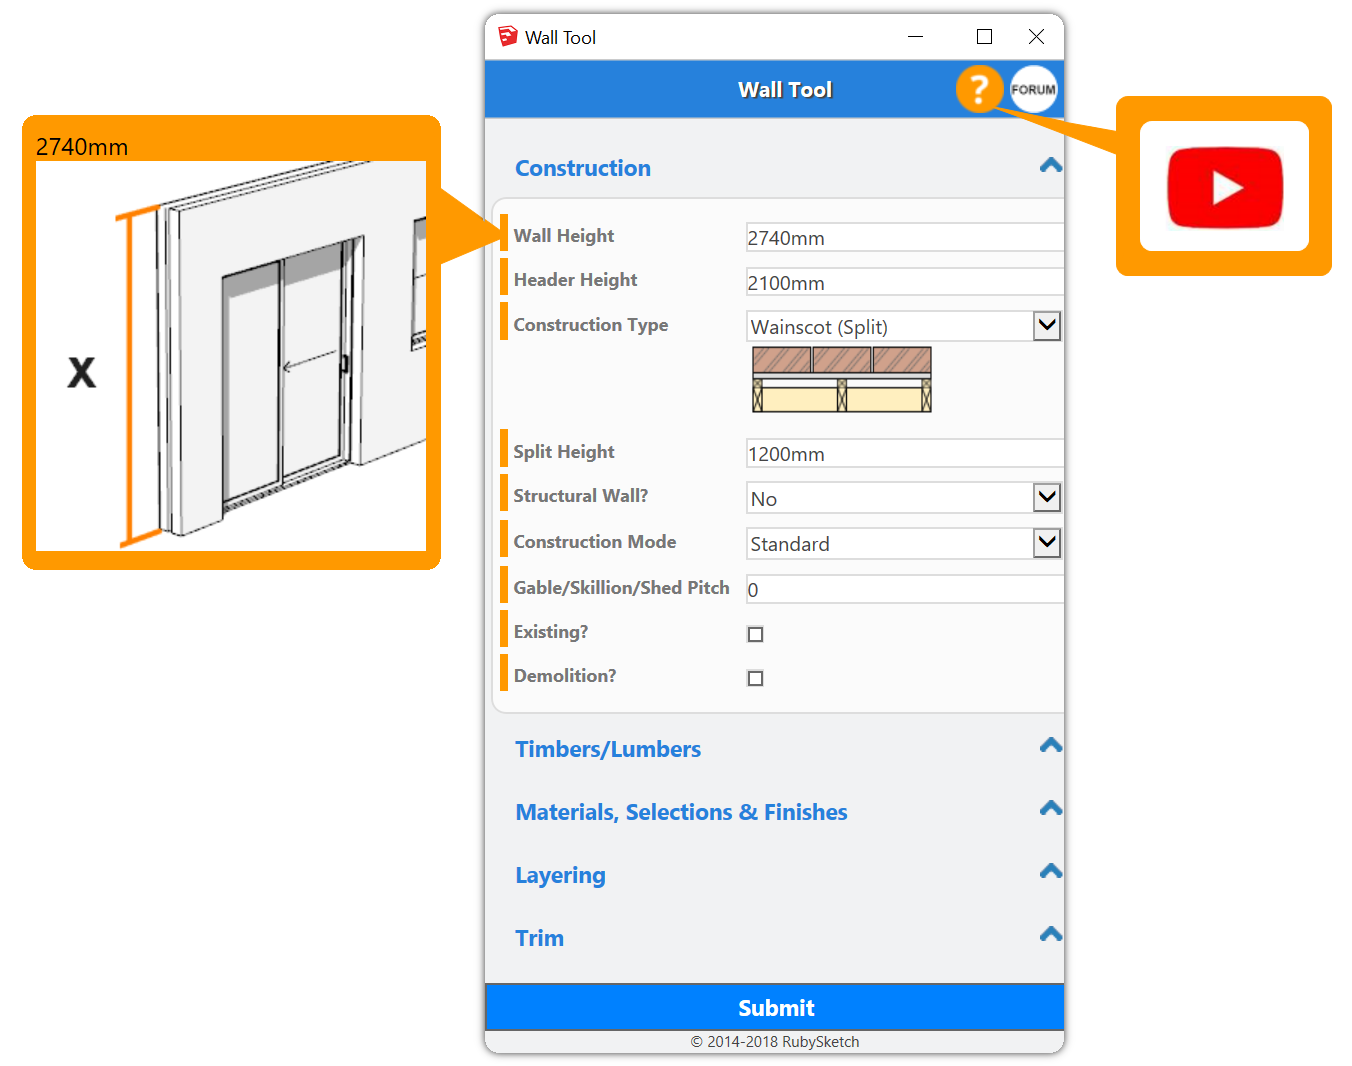Screen dimensions: 1352x1066
Task: Check the Existing? checkbox
Action: pyautogui.click(x=756, y=634)
